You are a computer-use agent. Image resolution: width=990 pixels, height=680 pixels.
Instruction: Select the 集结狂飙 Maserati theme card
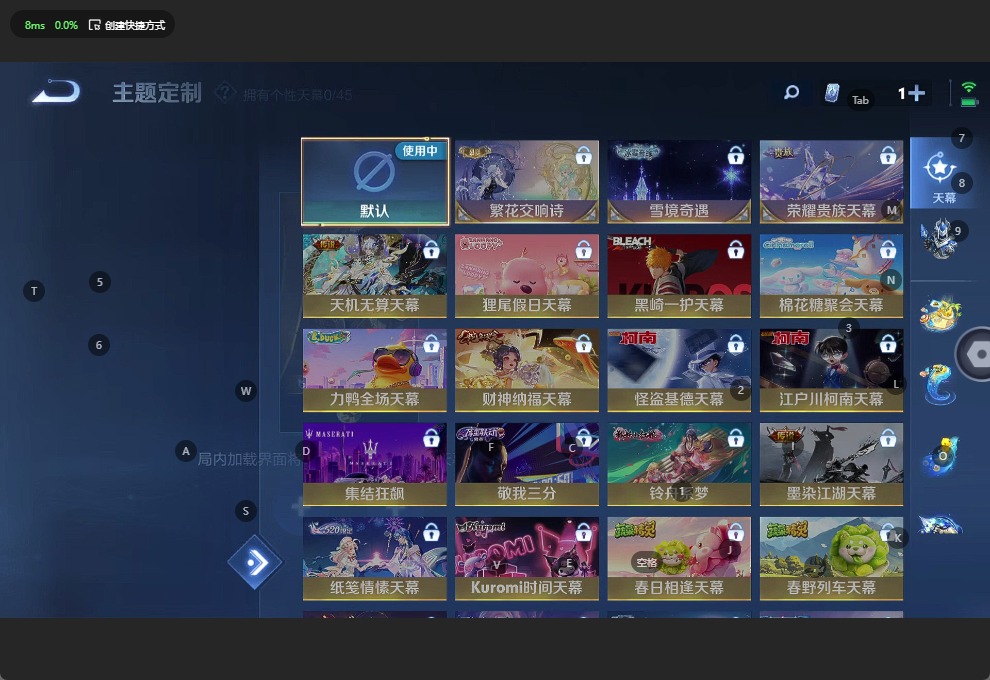click(x=374, y=464)
